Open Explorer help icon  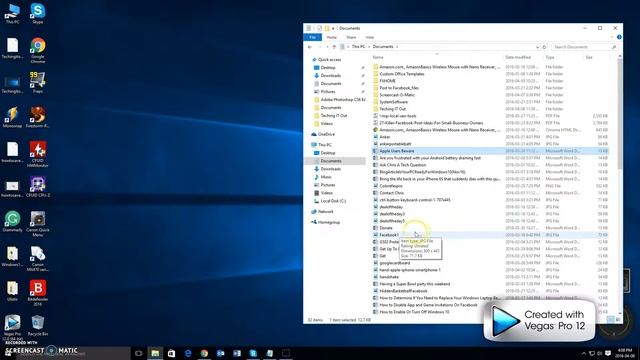coord(619,37)
